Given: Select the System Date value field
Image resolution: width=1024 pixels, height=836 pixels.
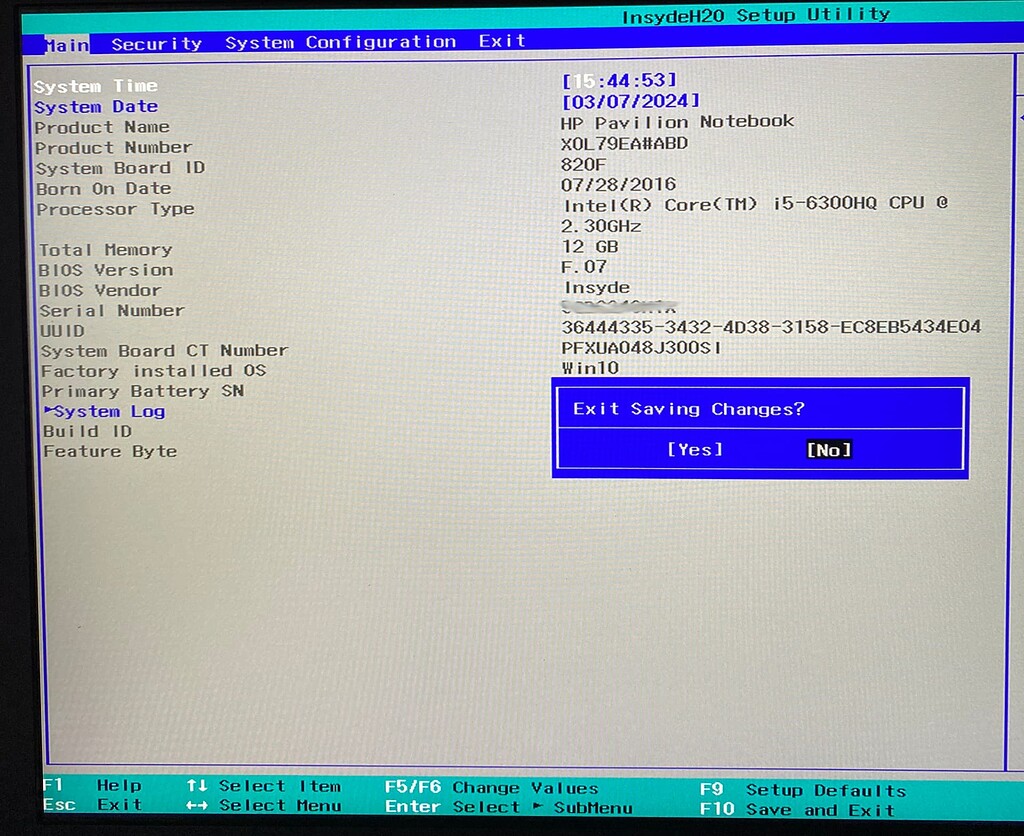Looking at the screenshot, I should click(631, 101).
